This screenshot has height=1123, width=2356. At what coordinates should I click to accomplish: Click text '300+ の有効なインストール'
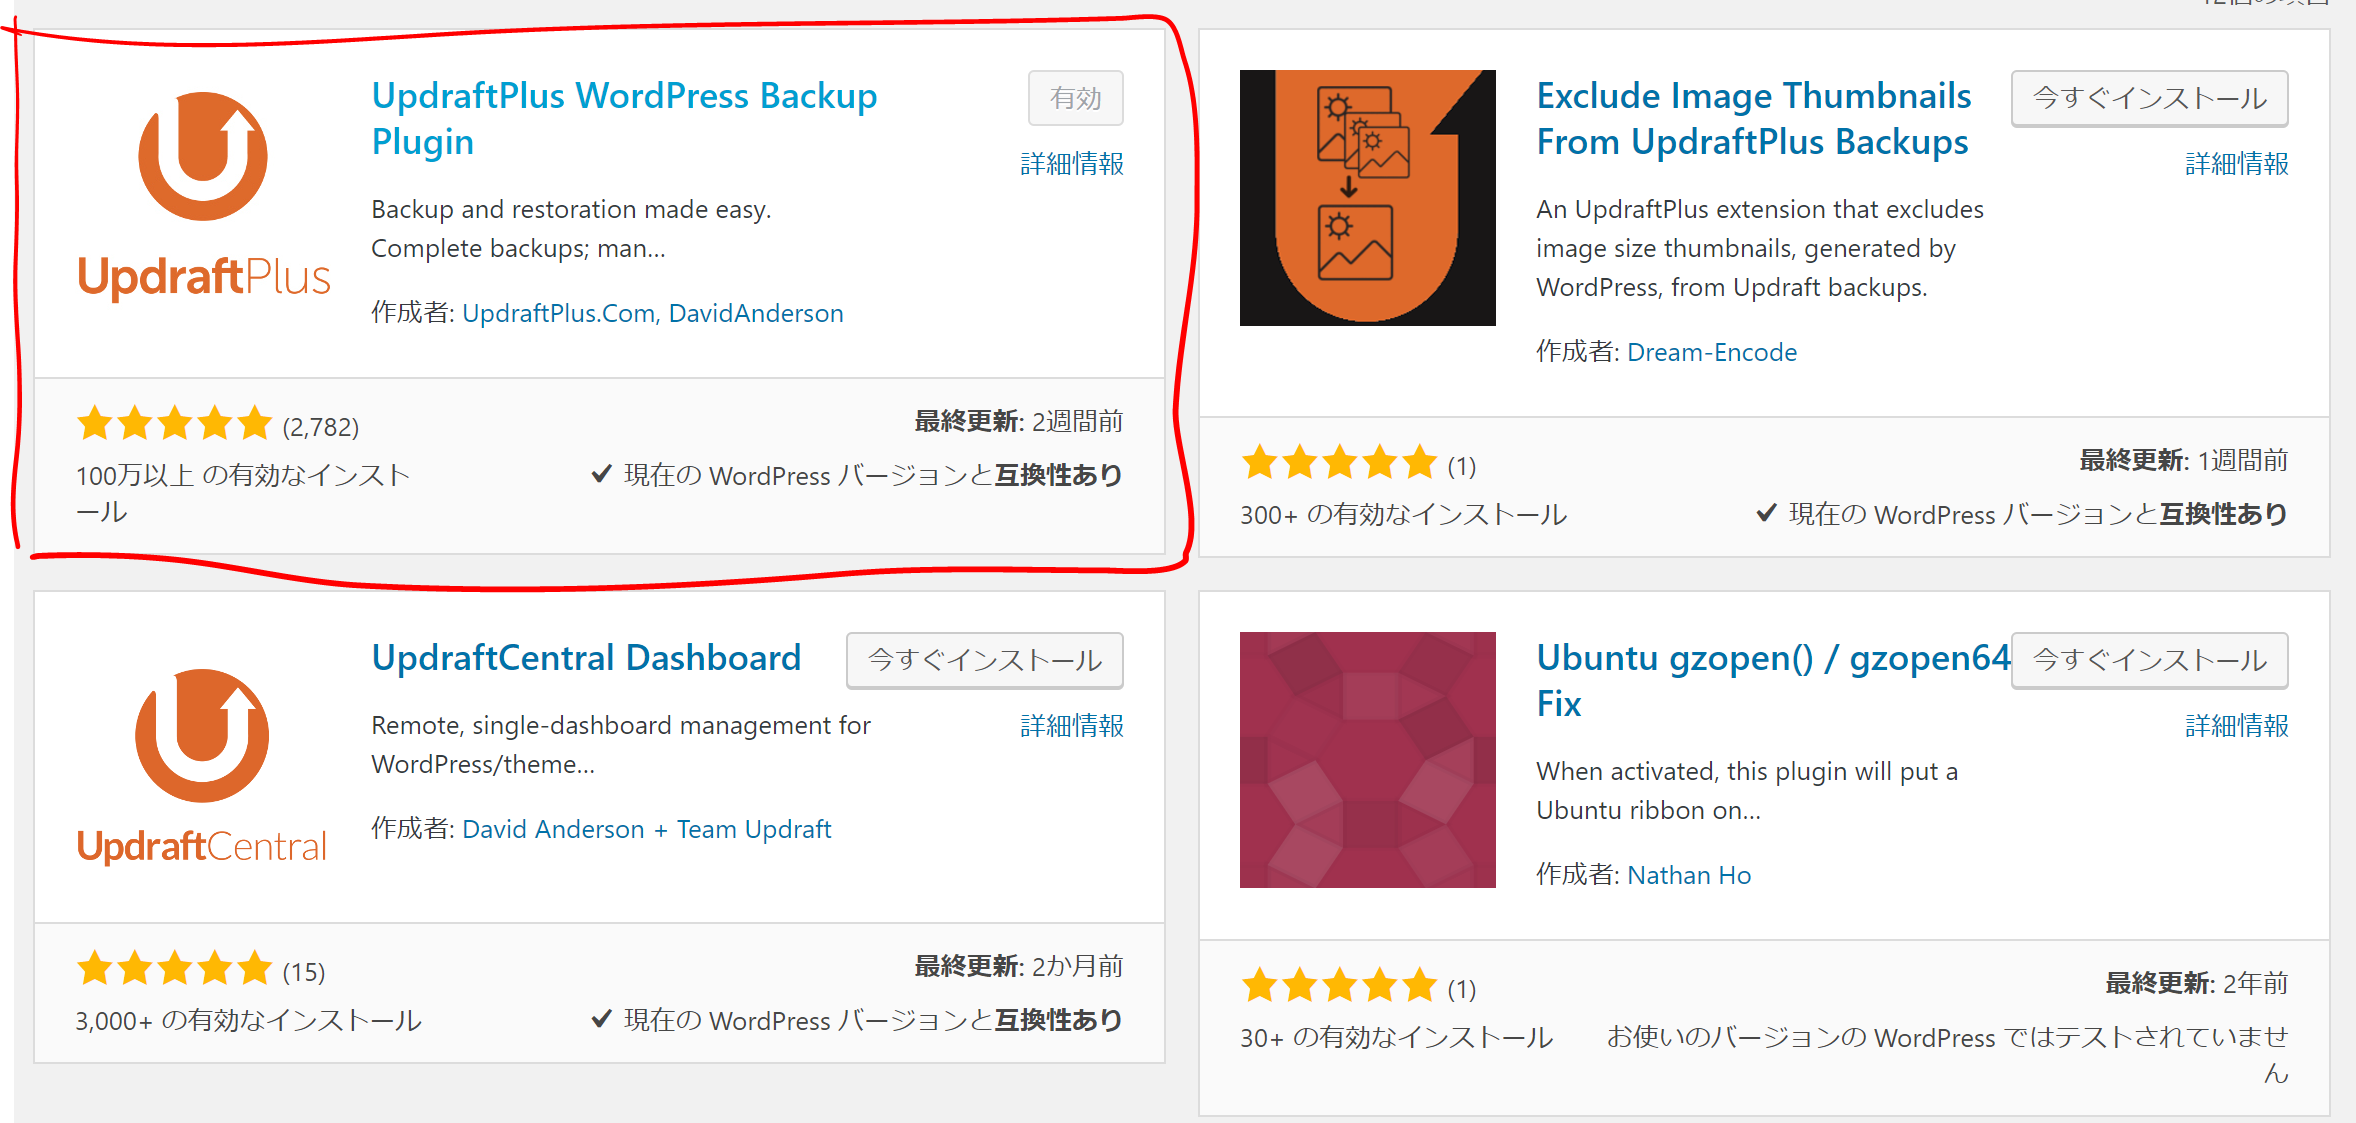pyautogui.click(x=1404, y=515)
